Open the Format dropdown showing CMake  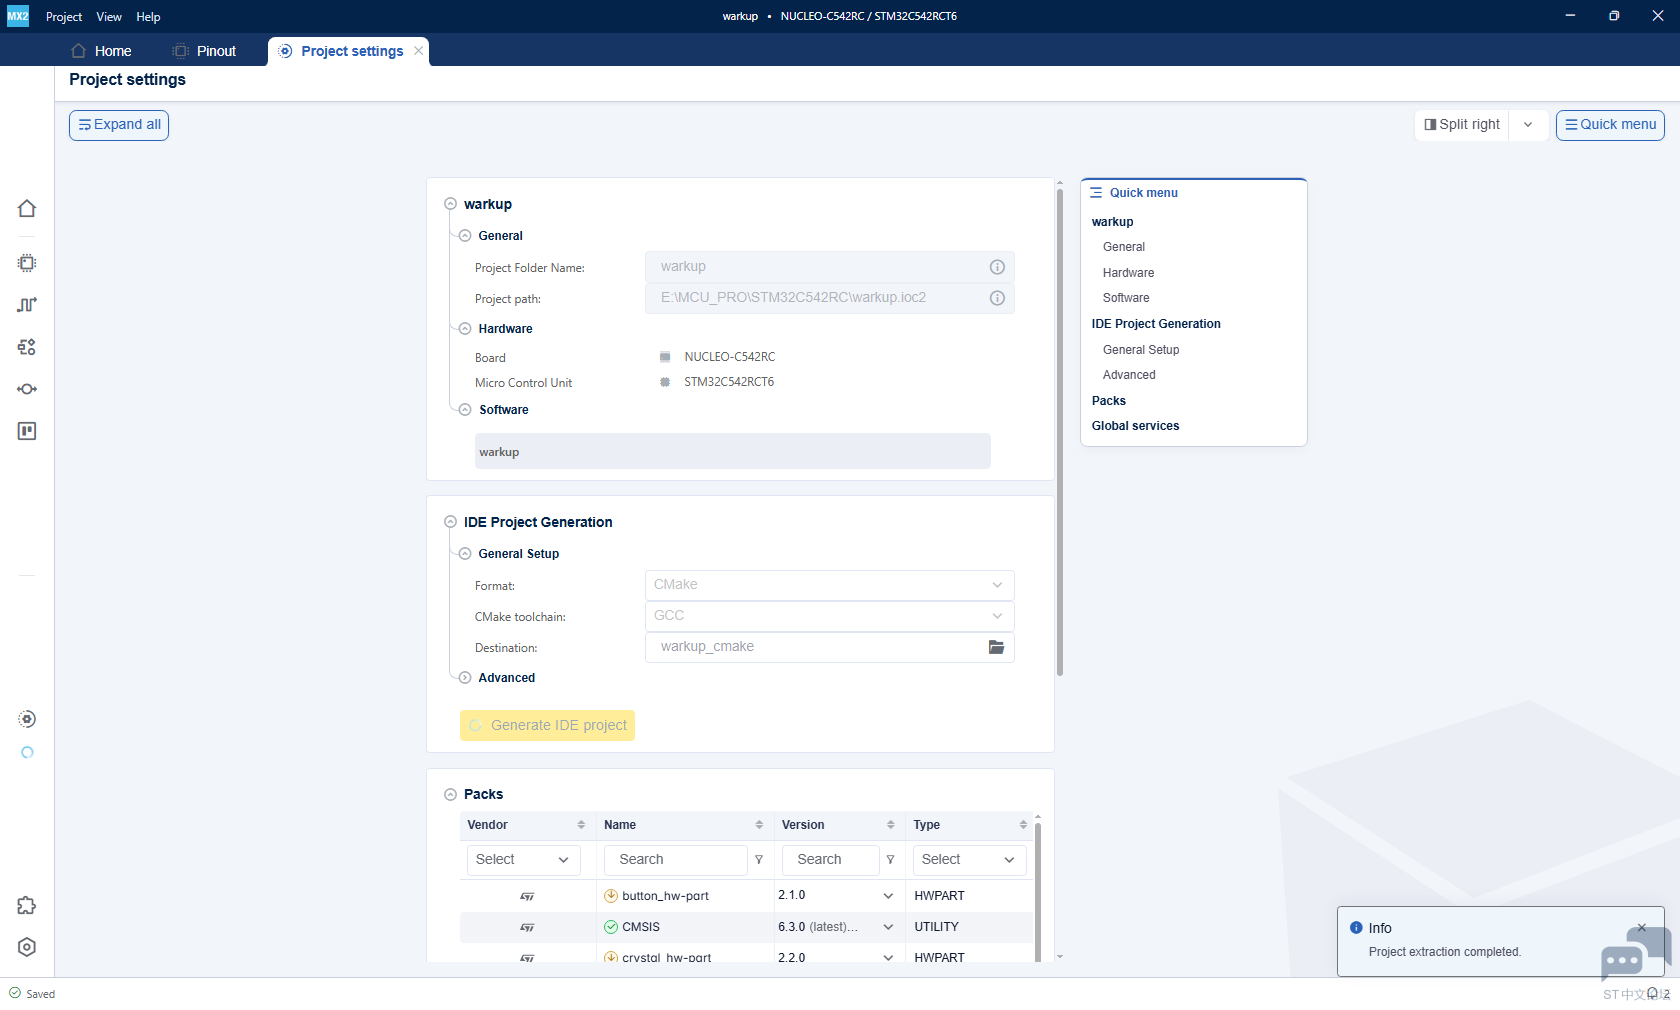point(830,585)
